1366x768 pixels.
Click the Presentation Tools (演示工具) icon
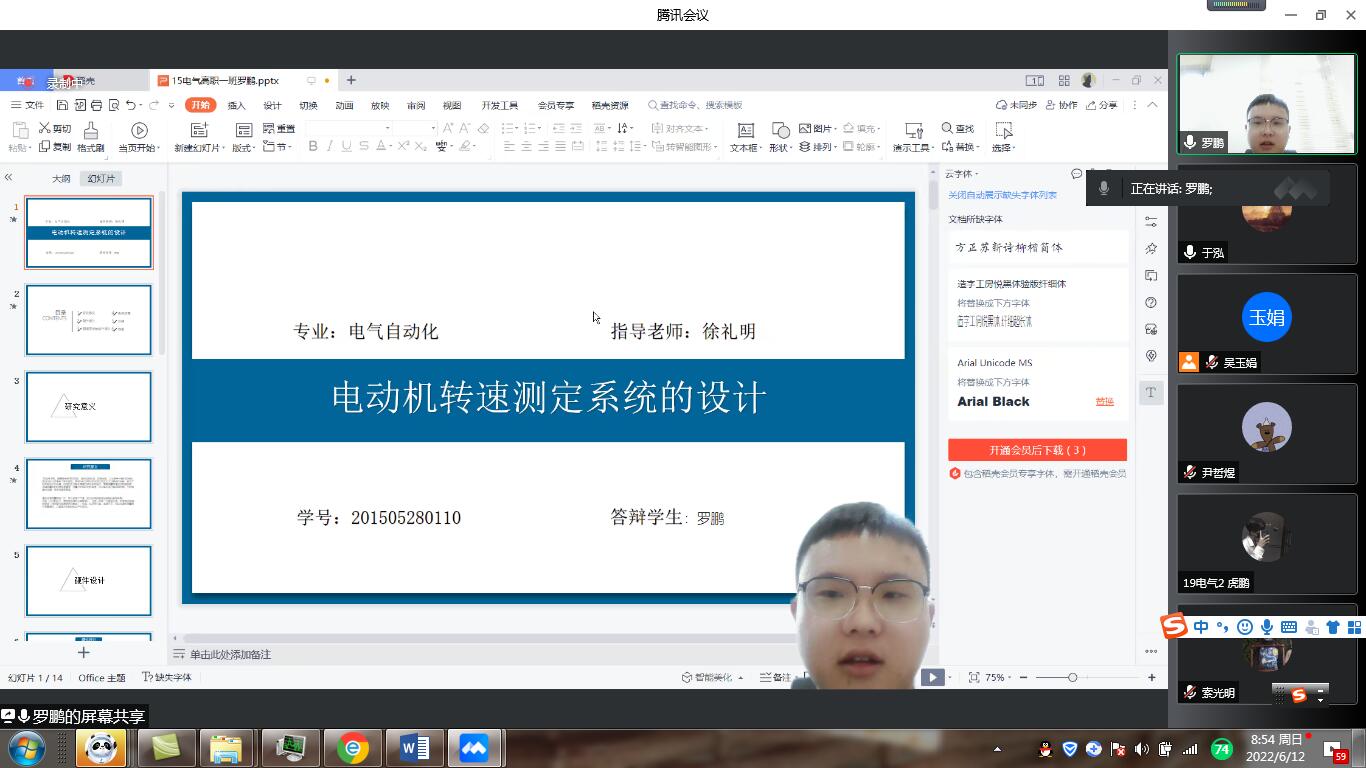(x=912, y=131)
